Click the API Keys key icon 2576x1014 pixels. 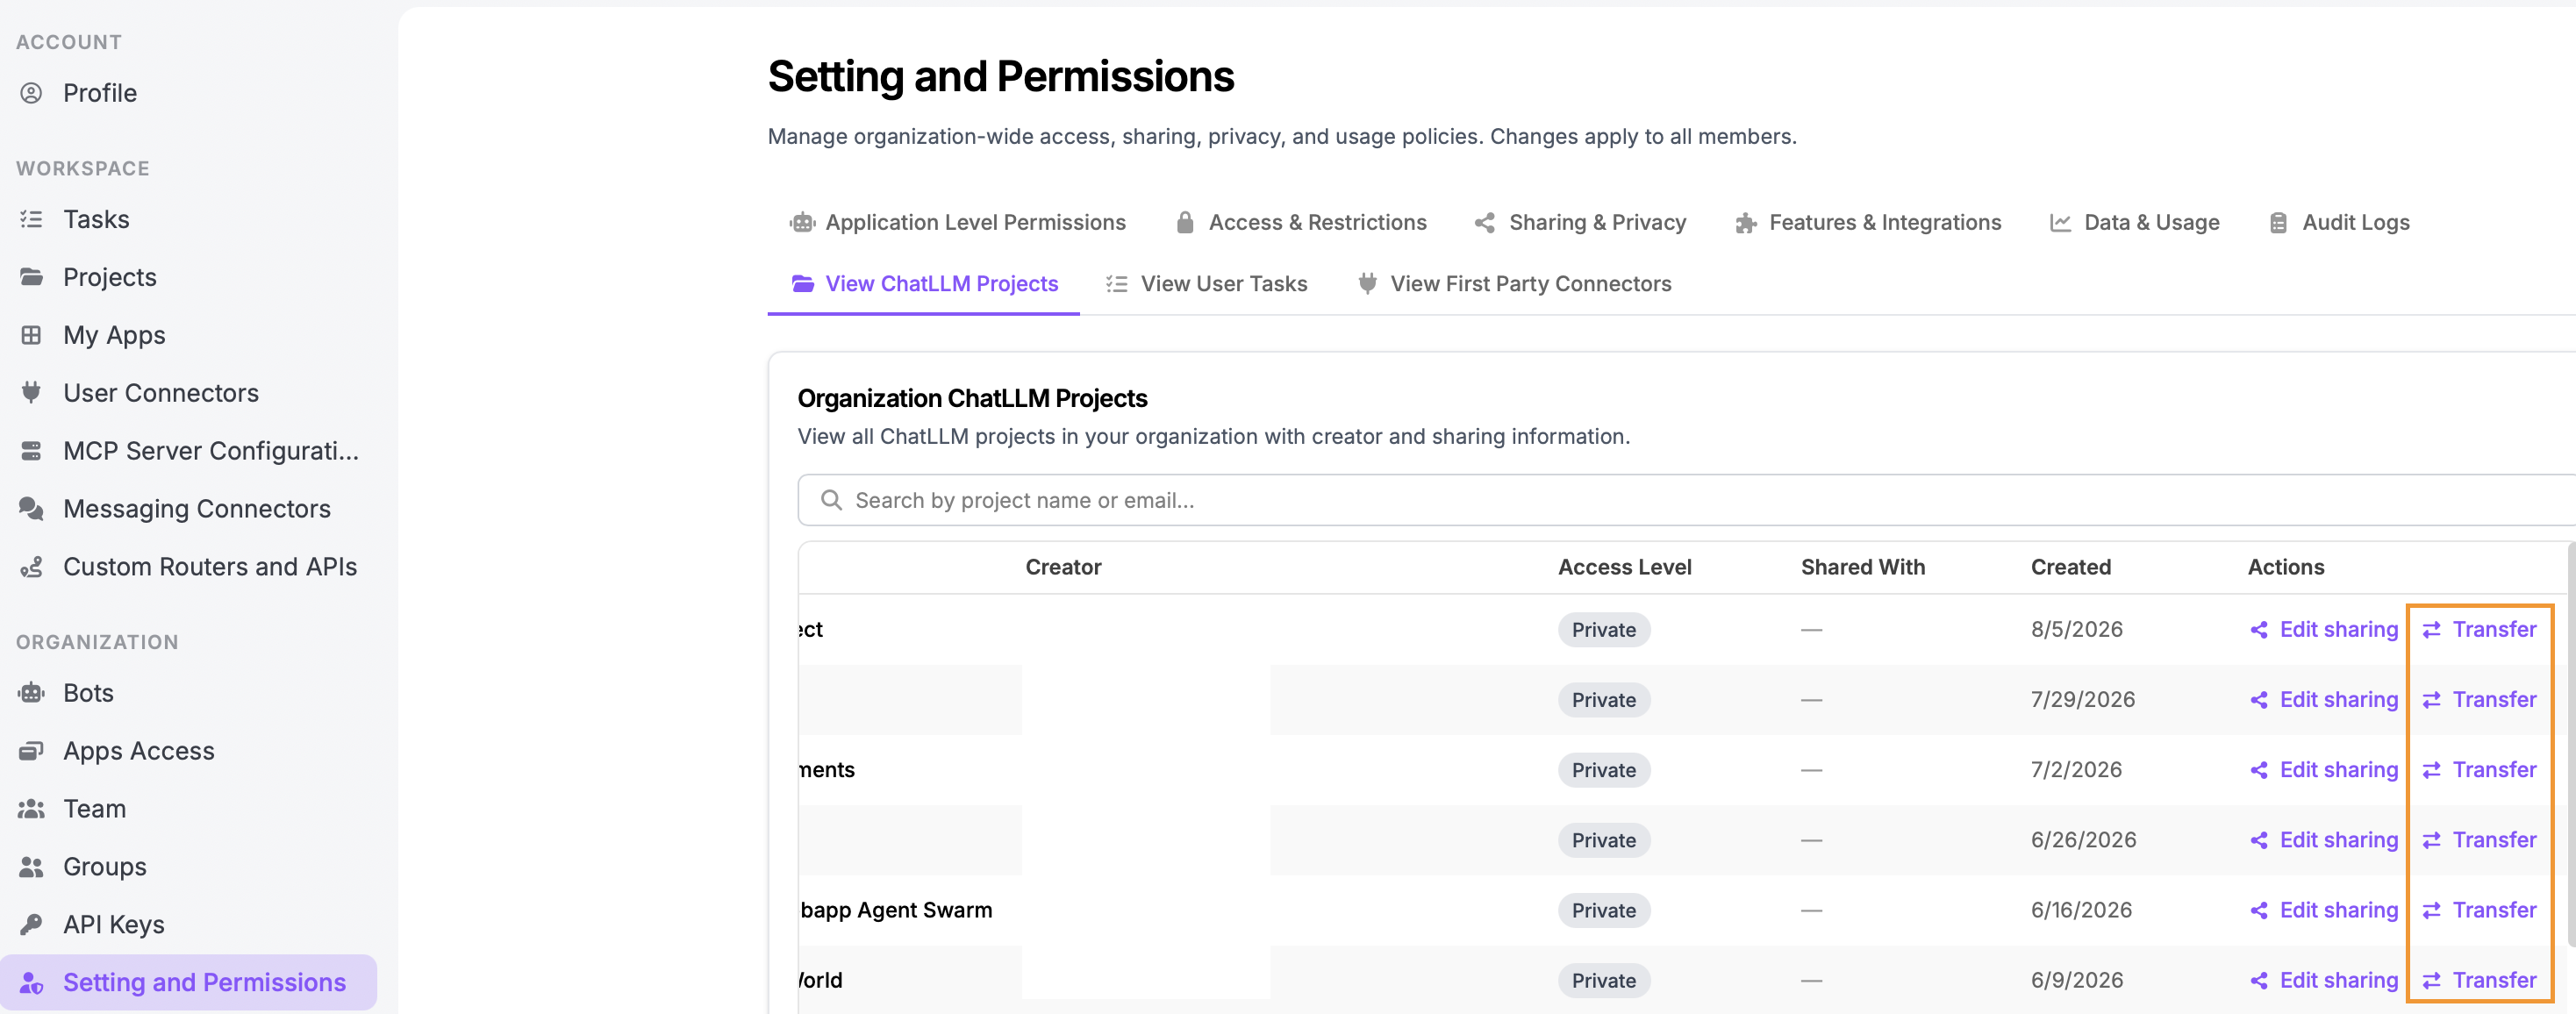(31, 925)
